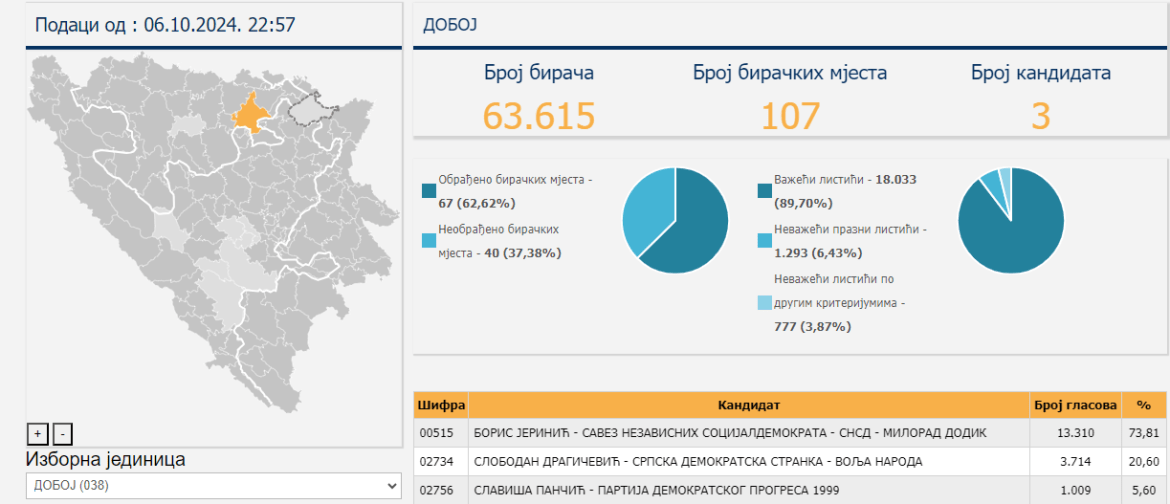
Task: Select the orange highlighted Doboj region on map
Action: [249, 113]
